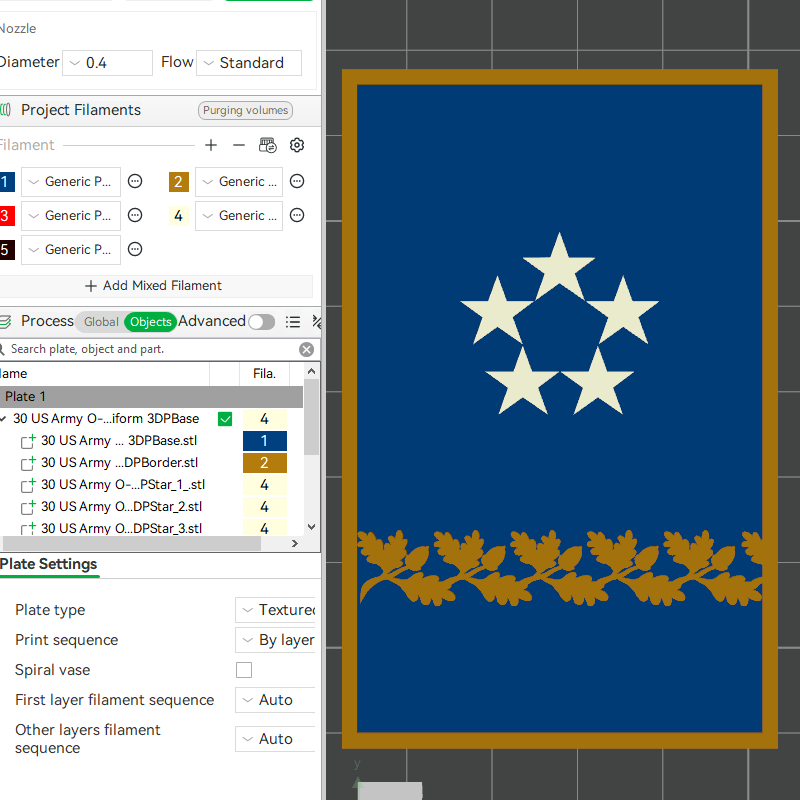
Task: Toggle Advanced mode switch
Action: [x=261, y=322]
